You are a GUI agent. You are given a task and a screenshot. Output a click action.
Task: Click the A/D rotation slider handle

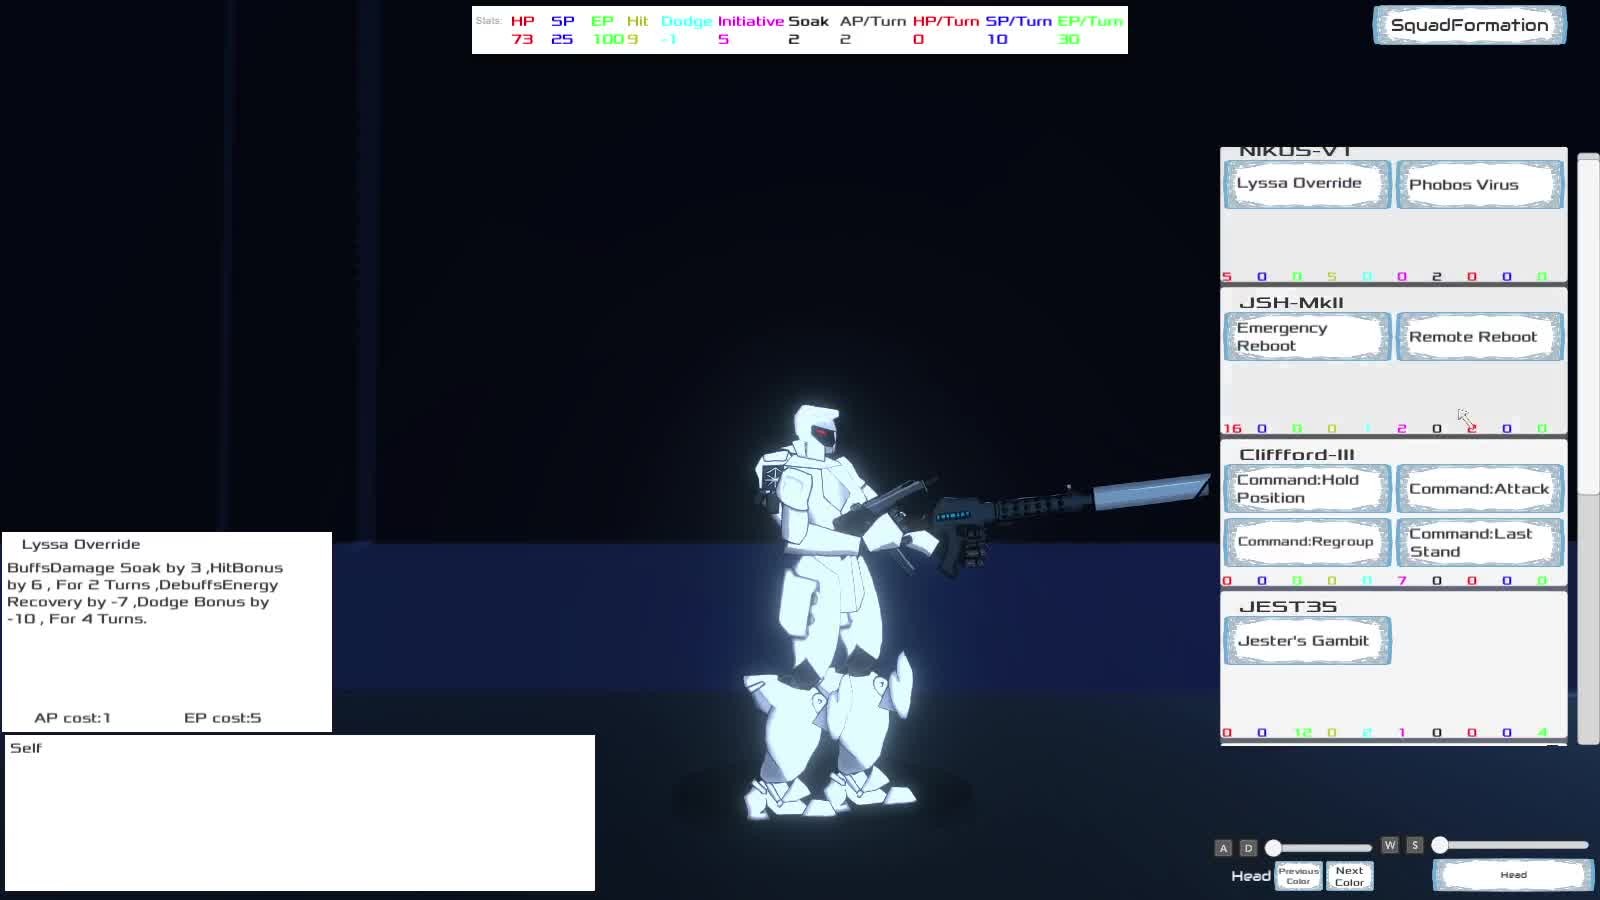tap(1273, 848)
